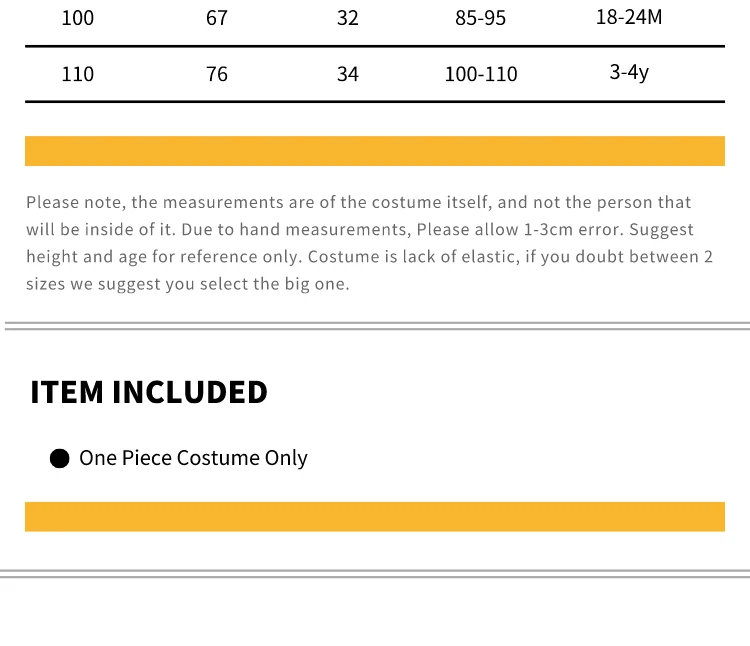Image resolution: width=750 pixels, height=646 pixels.
Task: Click the 3-4y age cell
Action: [629, 73]
